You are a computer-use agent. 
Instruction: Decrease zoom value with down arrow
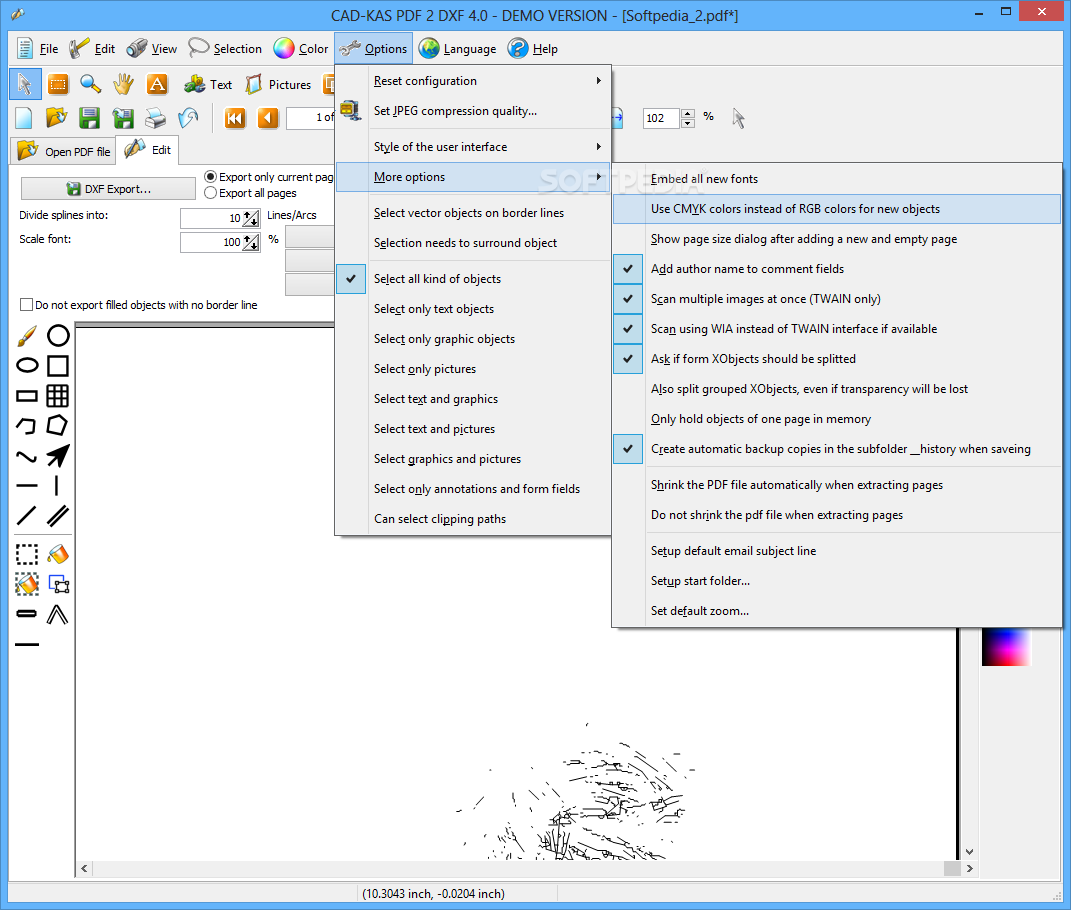coord(688,124)
